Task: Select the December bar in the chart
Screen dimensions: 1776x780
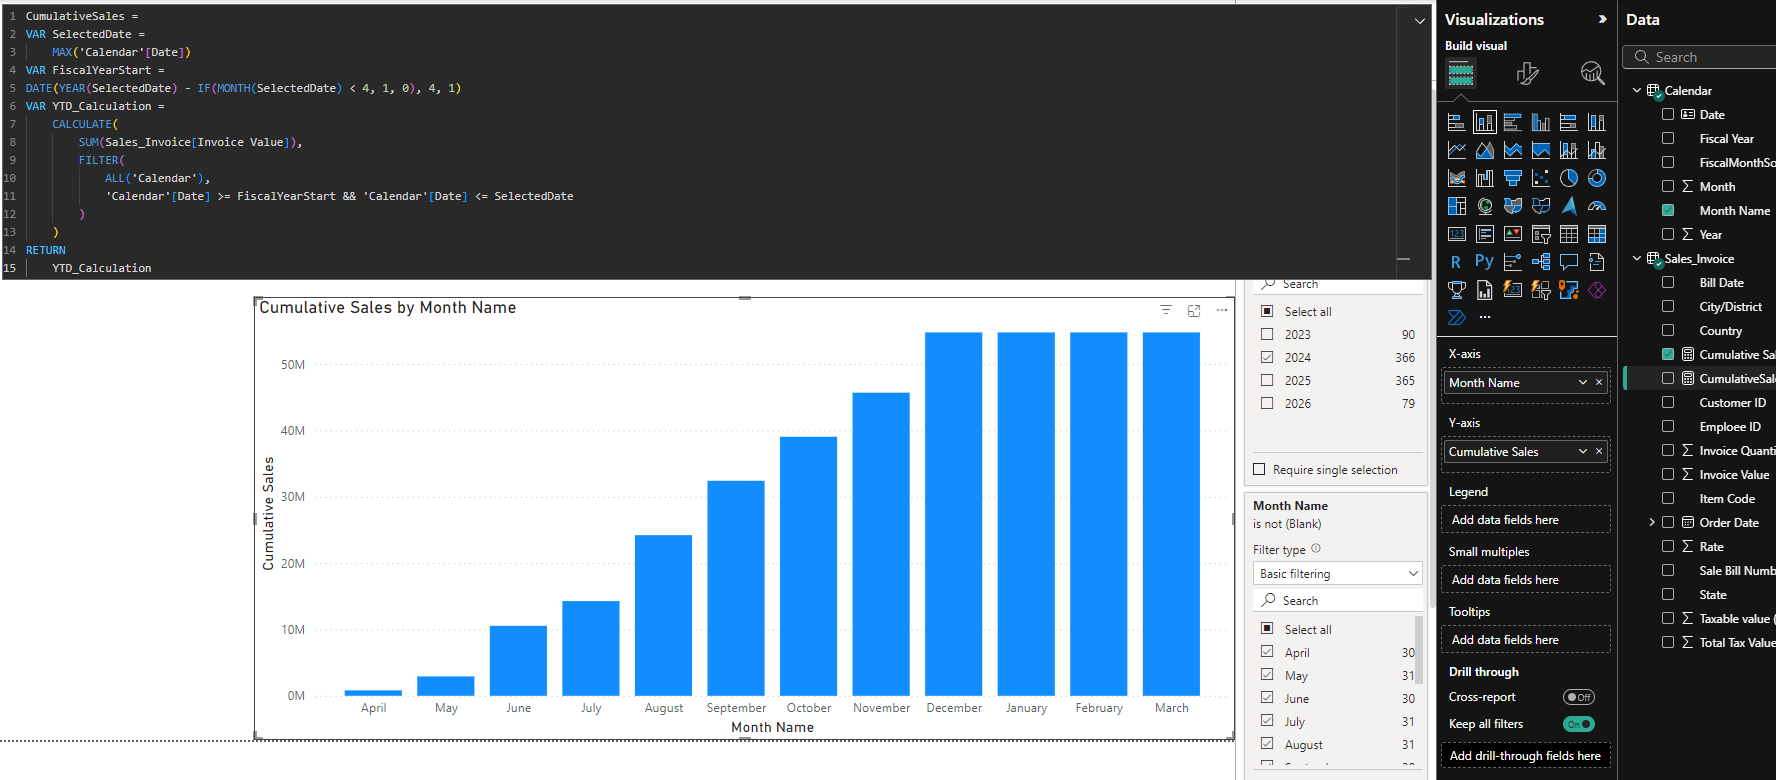Action: [954, 513]
